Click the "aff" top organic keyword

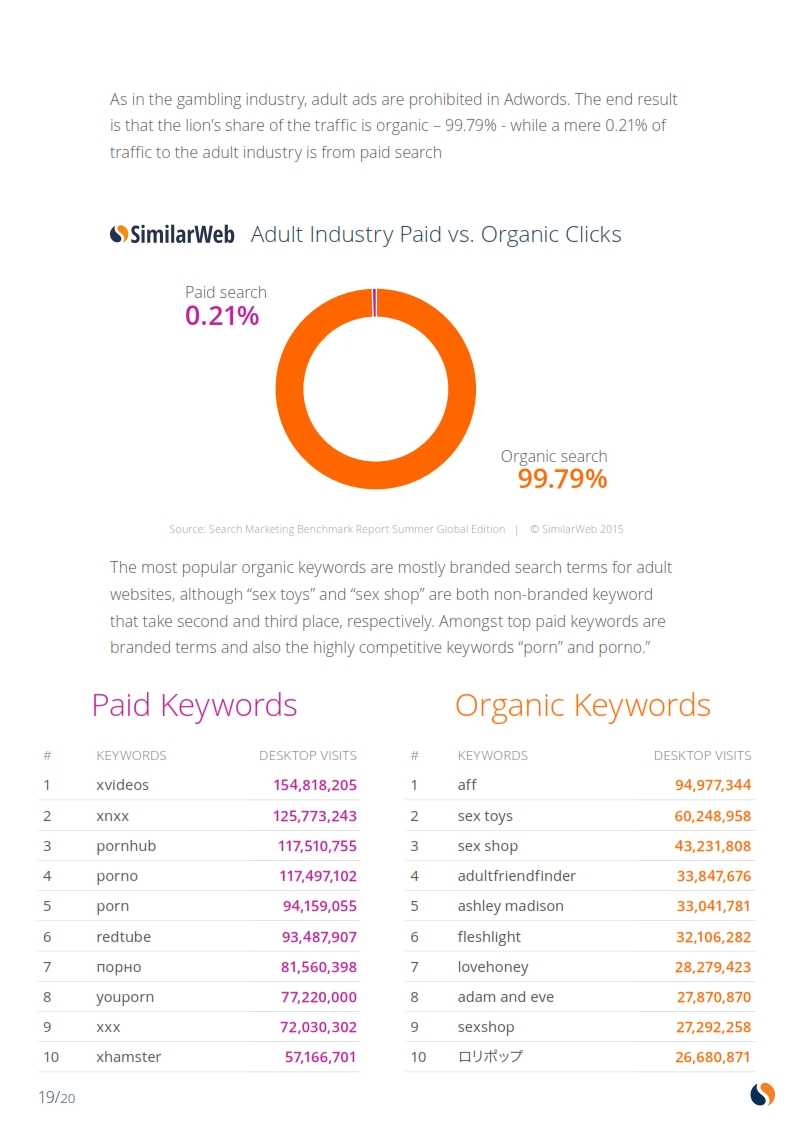(467, 785)
